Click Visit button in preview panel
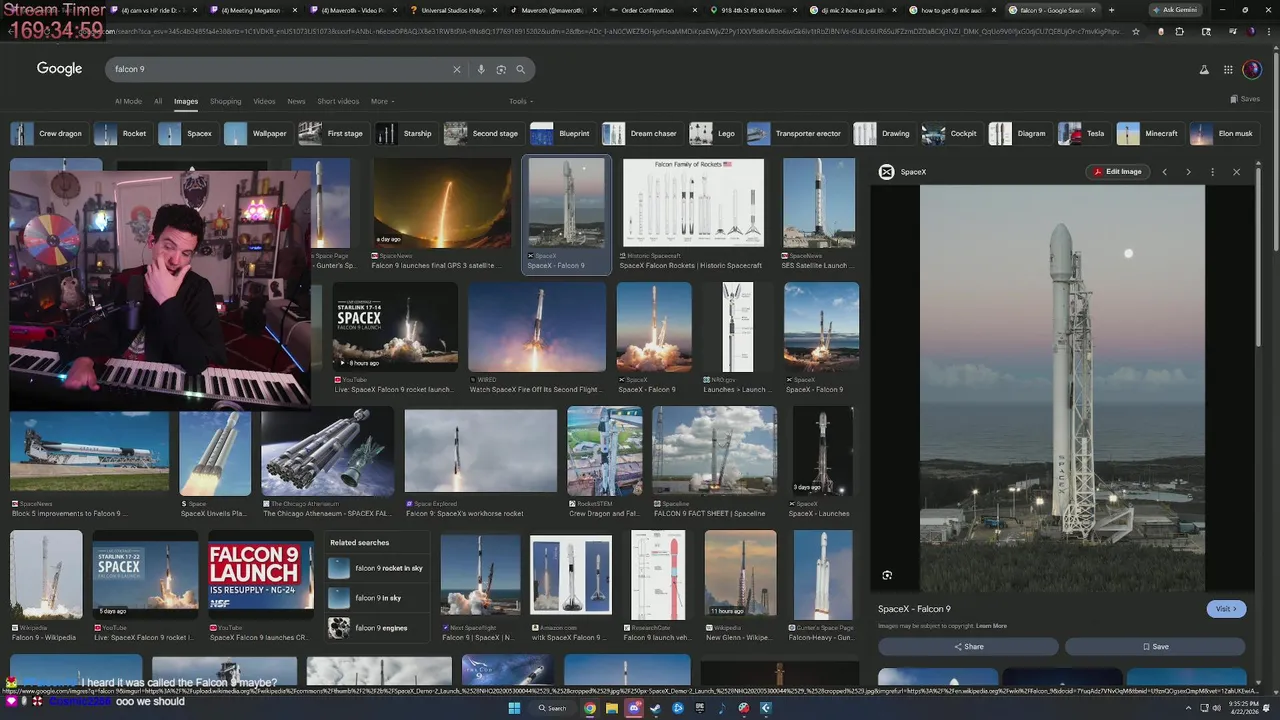This screenshot has width=1280, height=720. (x=1226, y=609)
